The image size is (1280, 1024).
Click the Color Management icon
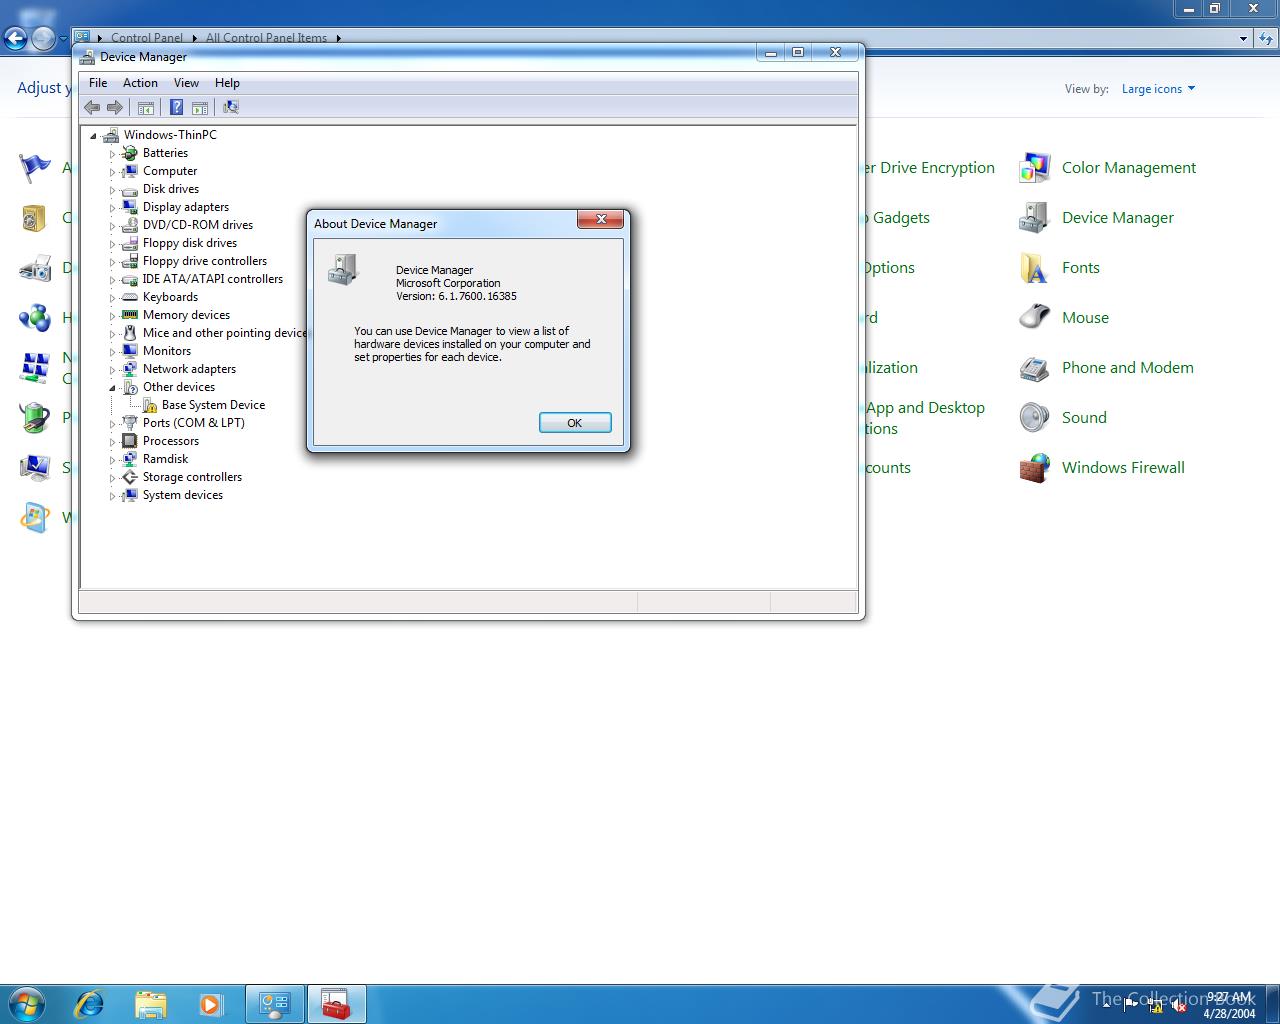click(1034, 168)
